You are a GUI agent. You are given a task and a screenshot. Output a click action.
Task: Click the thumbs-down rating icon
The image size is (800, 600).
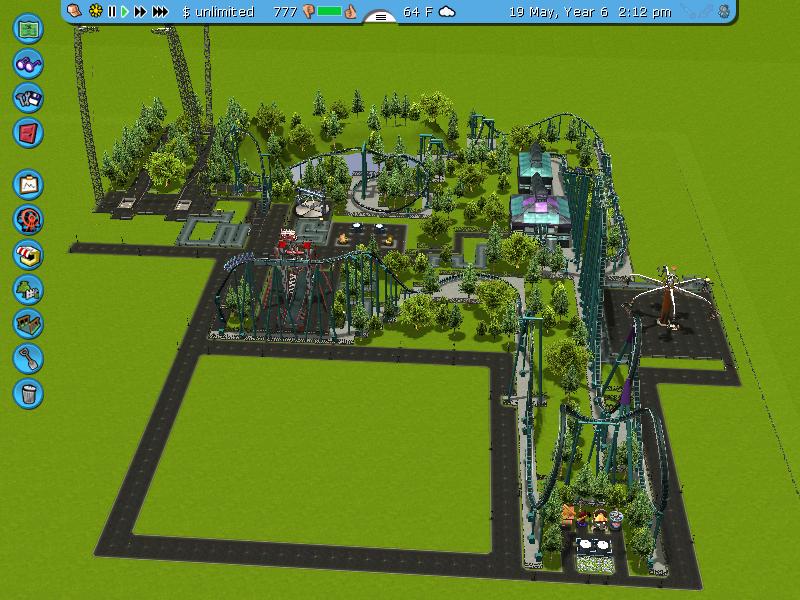point(308,11)
